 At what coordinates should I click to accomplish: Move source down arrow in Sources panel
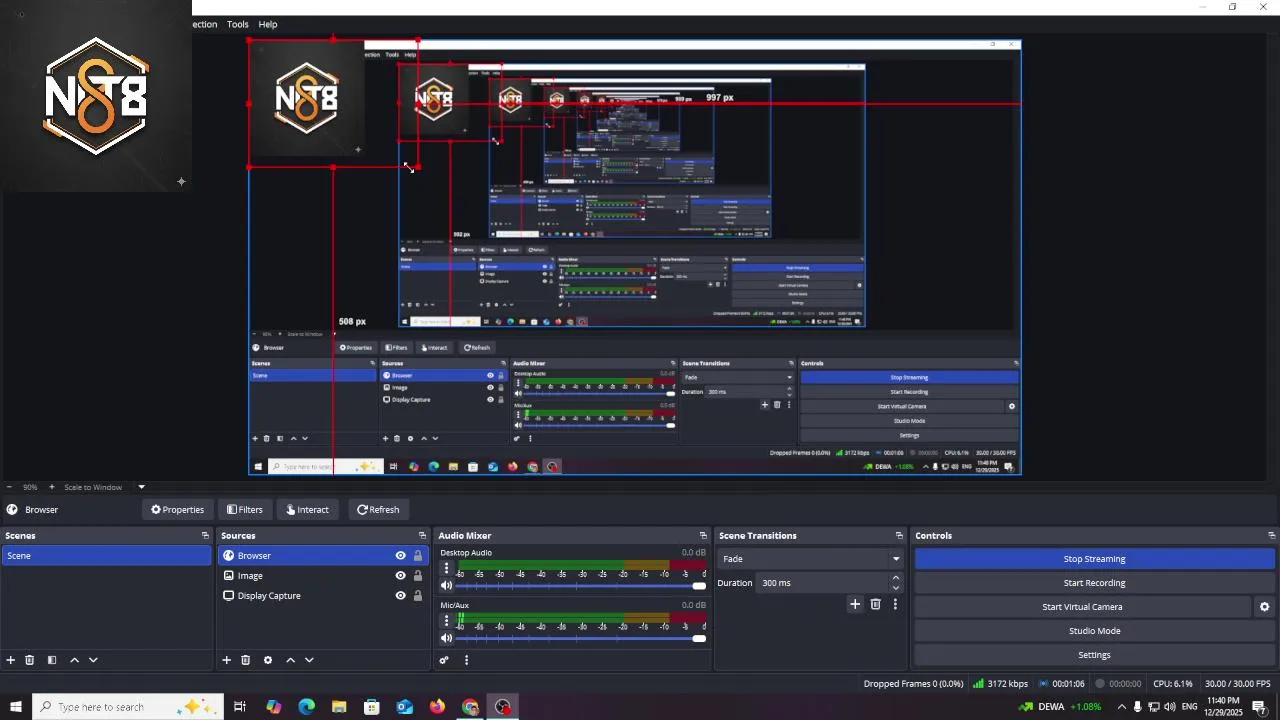coord(309,660)
